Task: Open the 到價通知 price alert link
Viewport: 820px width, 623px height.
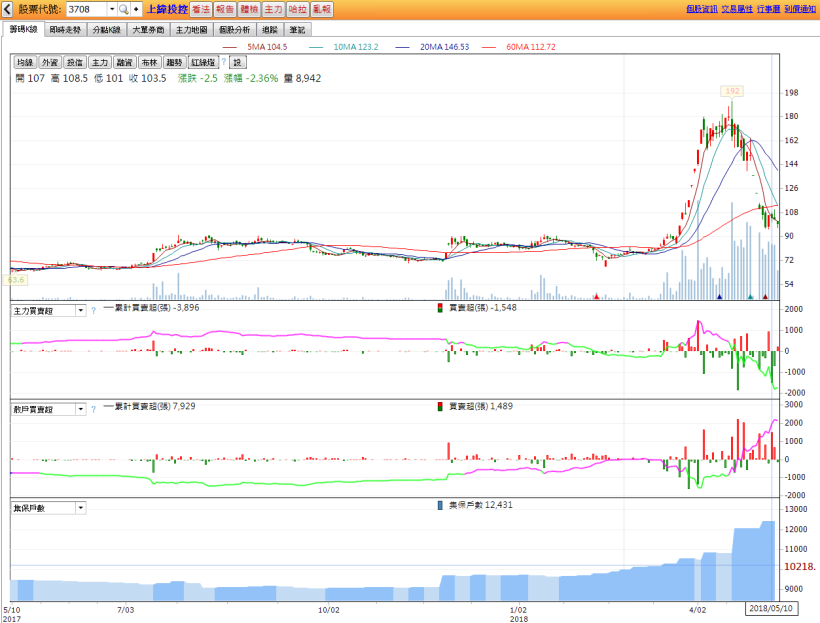Action: tap(799, 9)
